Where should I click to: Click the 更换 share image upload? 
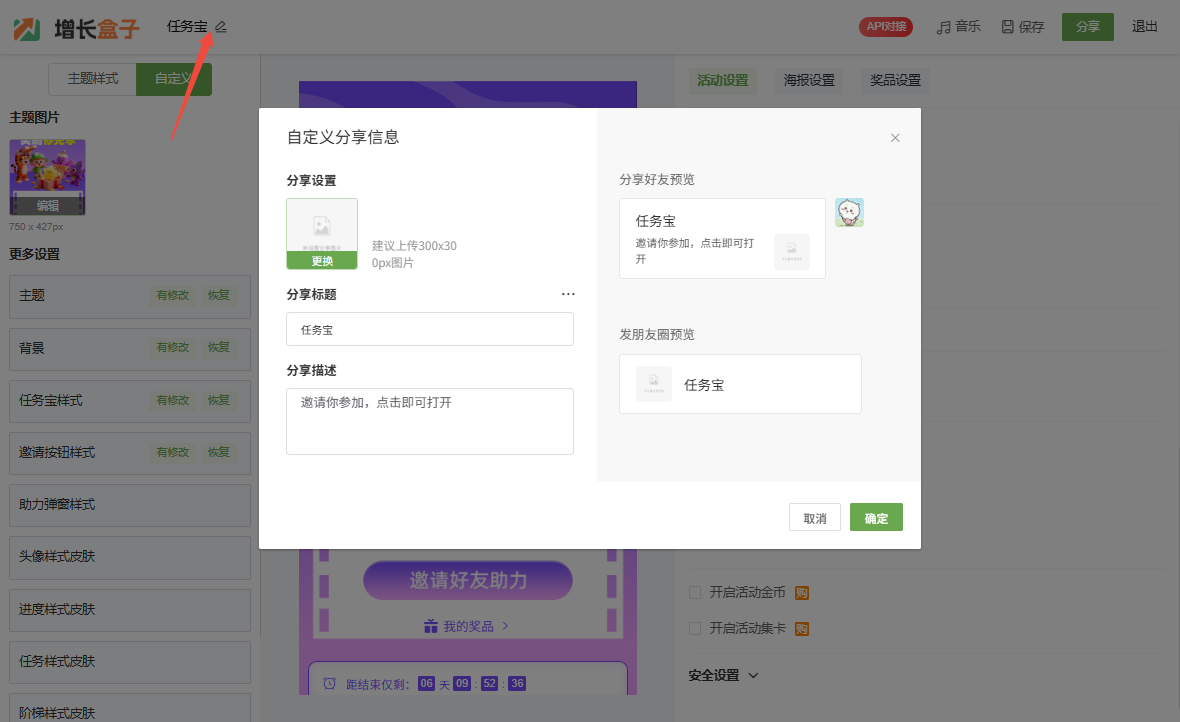point(321,260)
